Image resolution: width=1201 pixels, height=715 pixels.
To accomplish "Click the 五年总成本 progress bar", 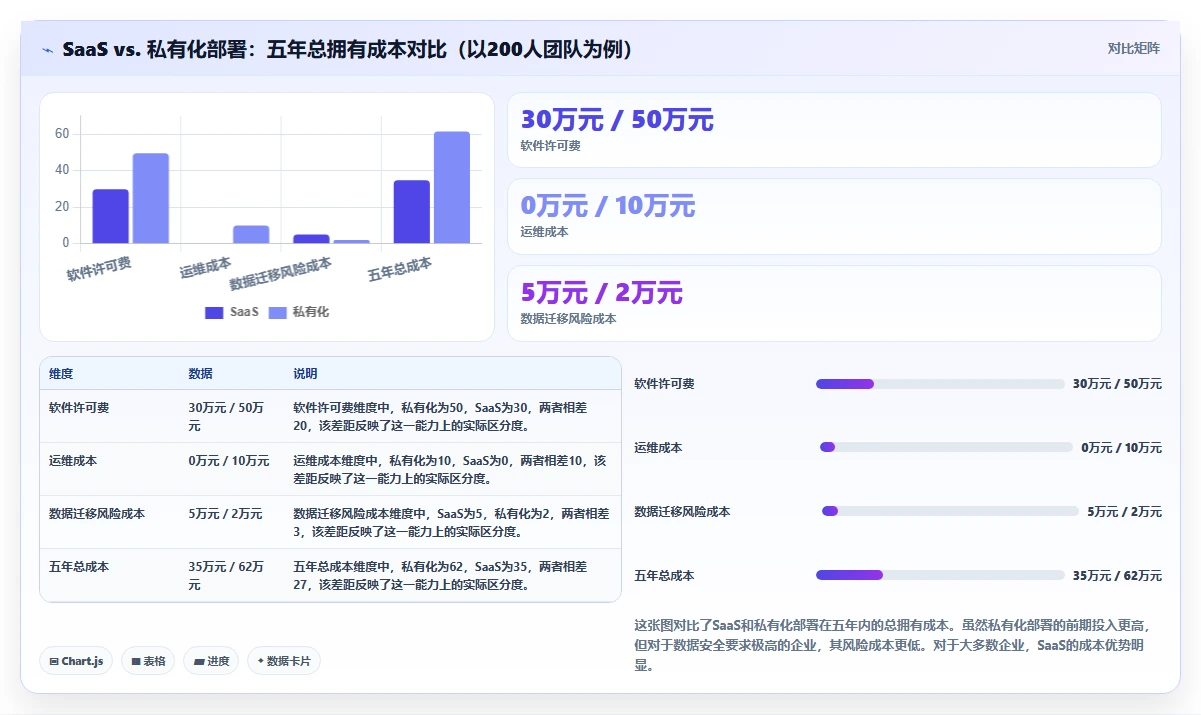I will coord(940,575).
